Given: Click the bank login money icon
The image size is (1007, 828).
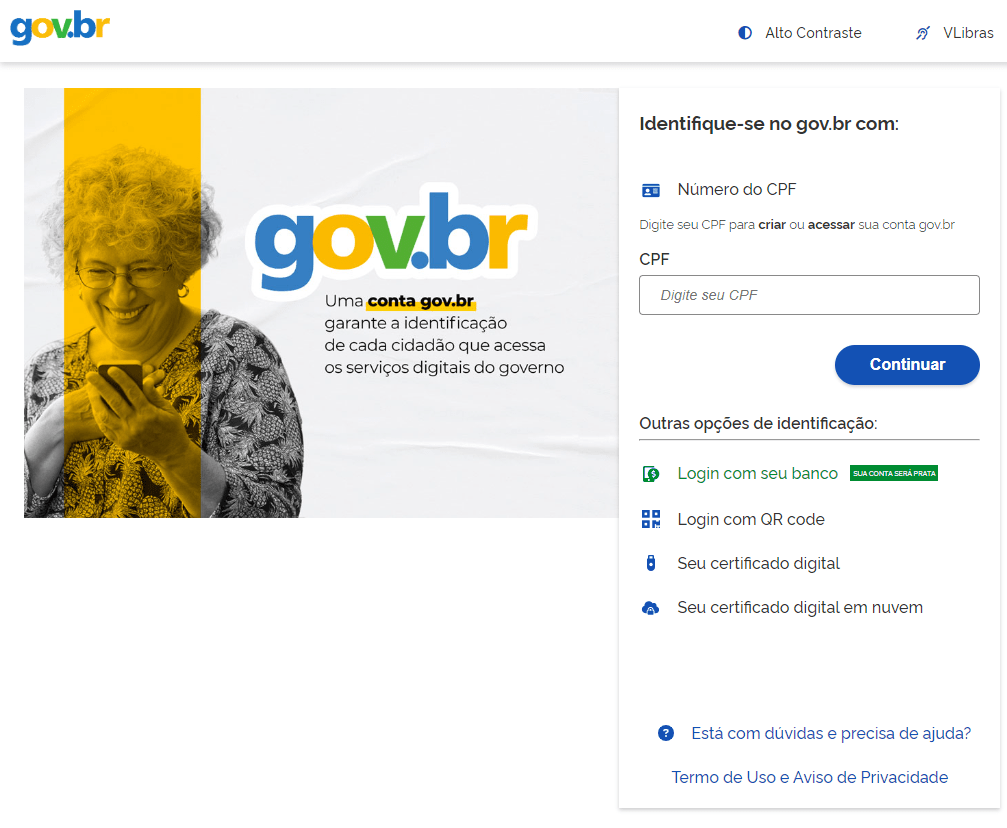Looking at the screenshot, I should pyautogui.click(x=651, y=474).
